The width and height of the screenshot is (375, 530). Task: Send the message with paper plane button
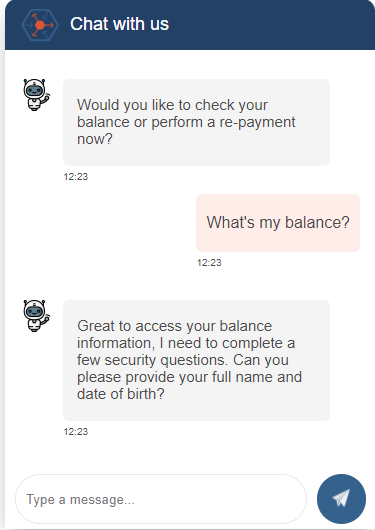[x=341, y=499]
